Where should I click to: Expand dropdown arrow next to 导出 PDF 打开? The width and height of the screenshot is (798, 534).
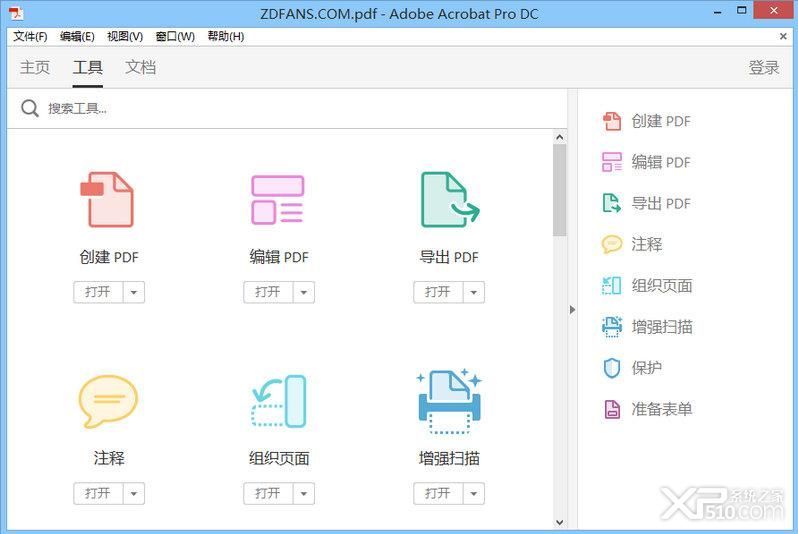pos(474,292)
